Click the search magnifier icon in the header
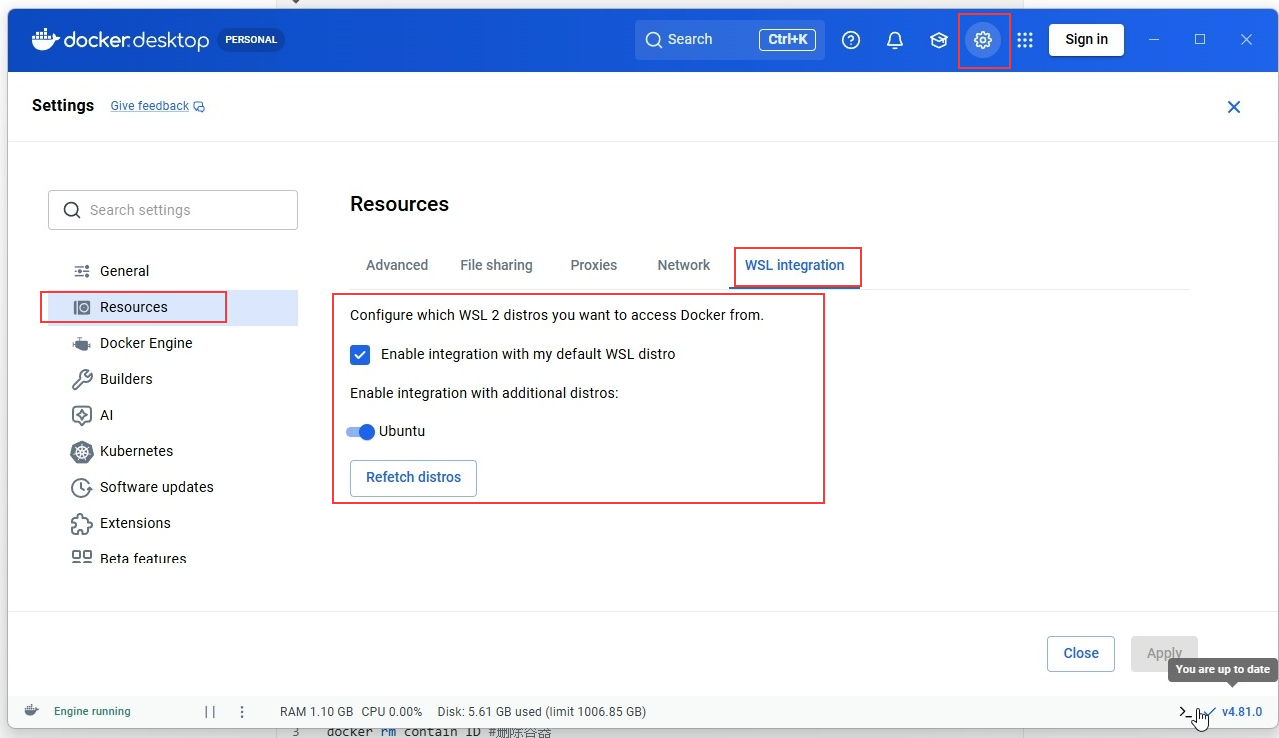This screenshot has height=738, width=1279. (654, 40)
